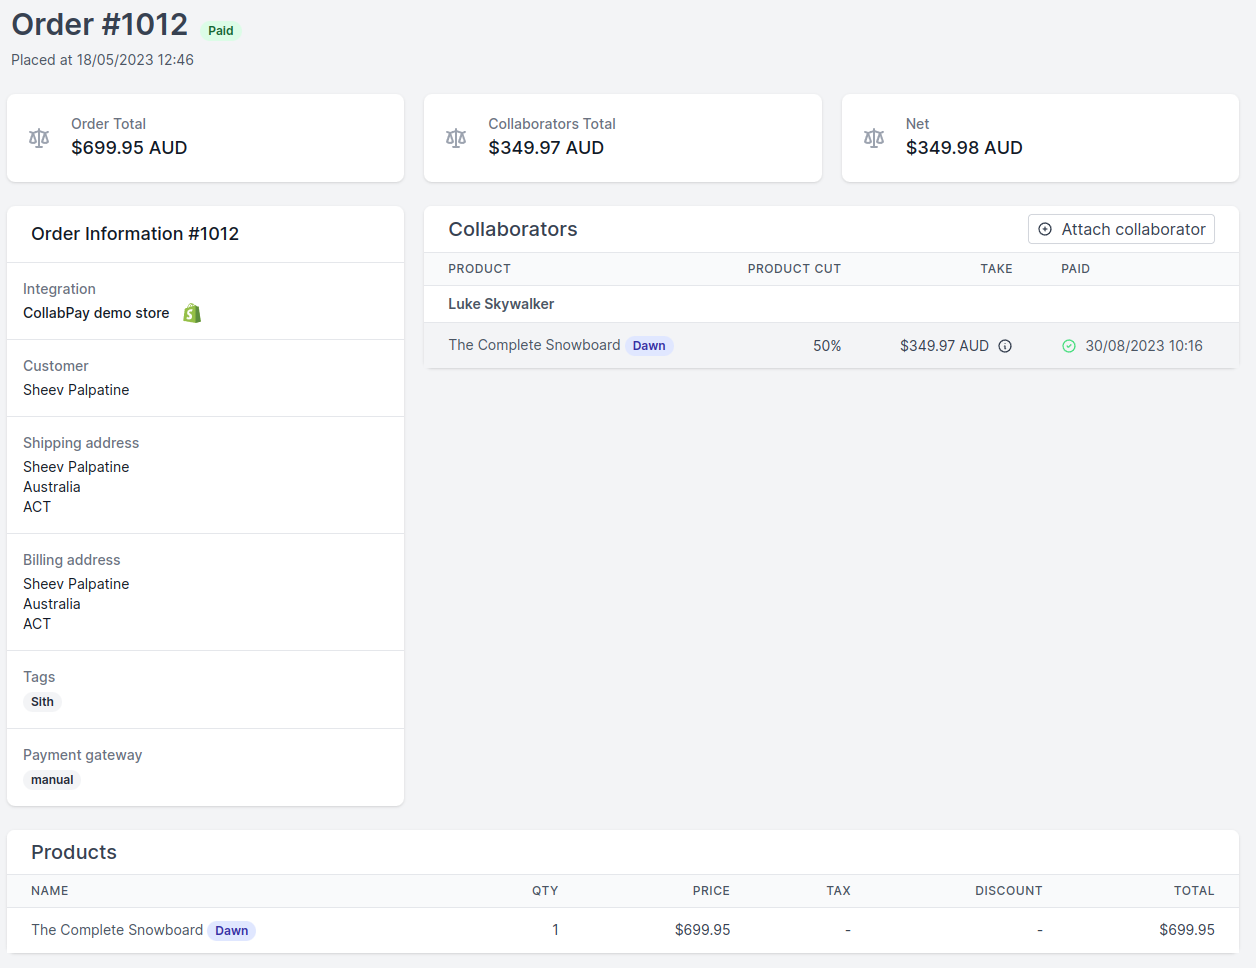This screenshot has height=968, width=1256.
Task: Click the customer name under the Customer label
Action: click(76, 390)
